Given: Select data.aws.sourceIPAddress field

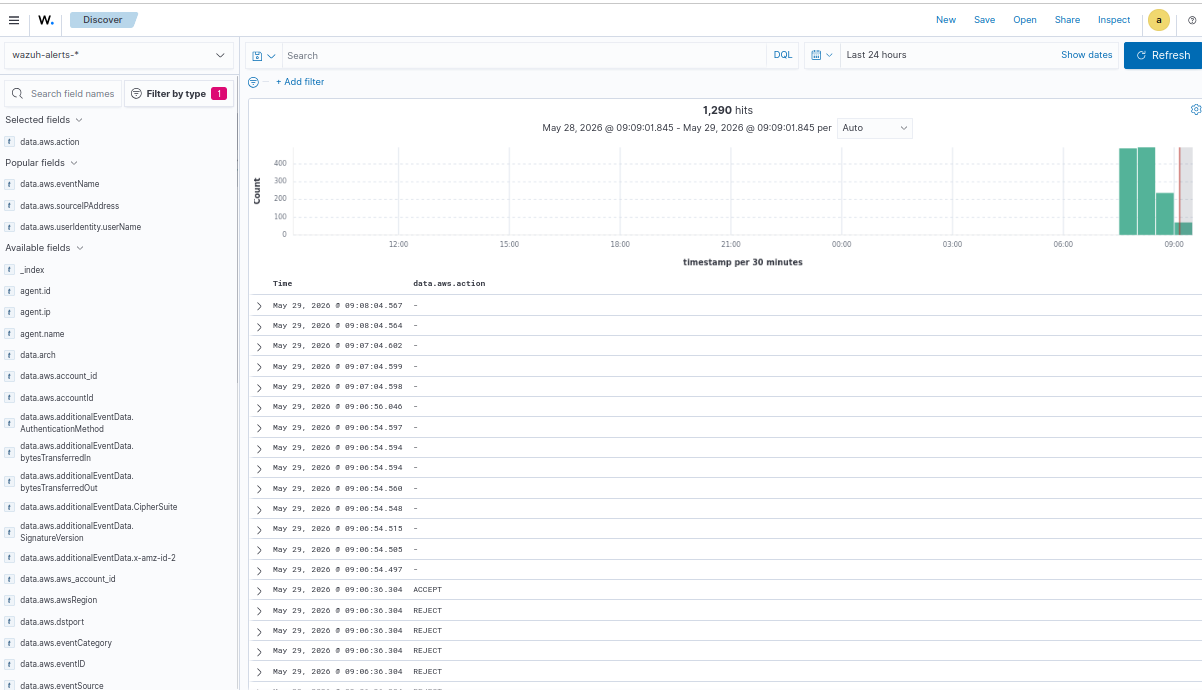Looking at the screenshot, I should pos(69,206).
